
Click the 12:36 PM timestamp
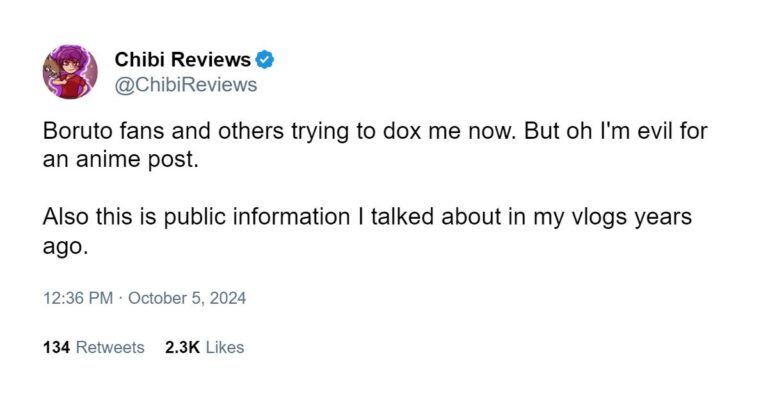coord(78,298)
